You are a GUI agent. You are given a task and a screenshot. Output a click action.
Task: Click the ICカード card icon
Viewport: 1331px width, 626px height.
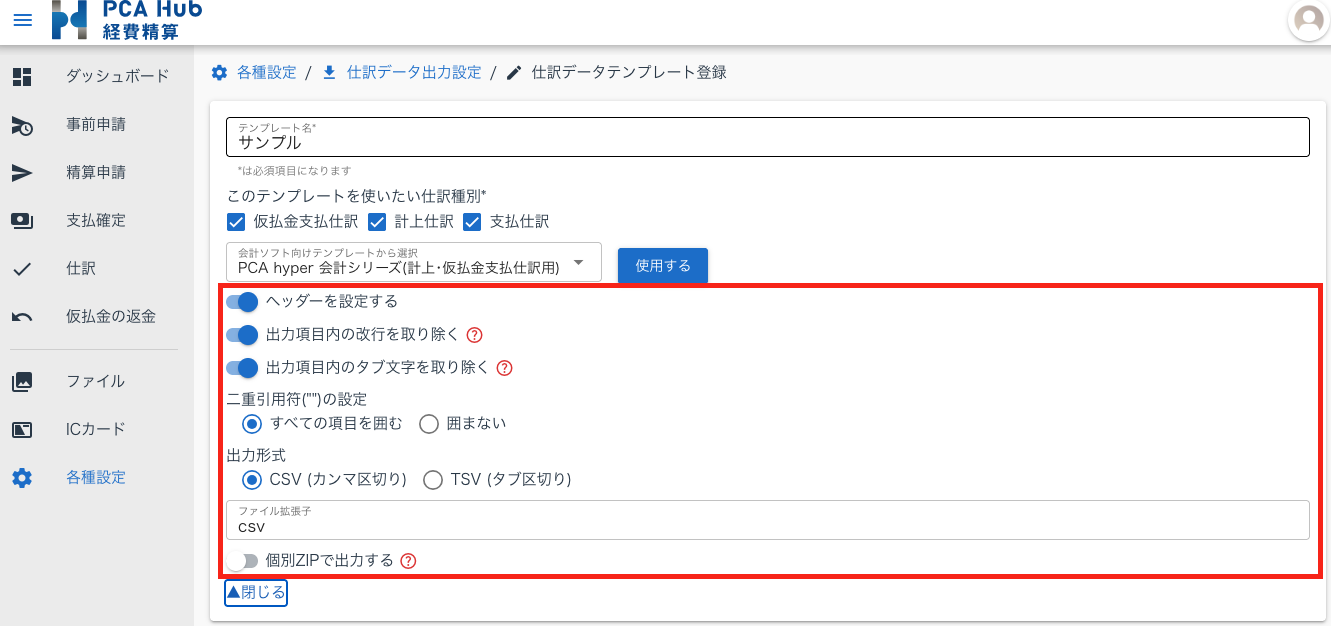(22, 430)
